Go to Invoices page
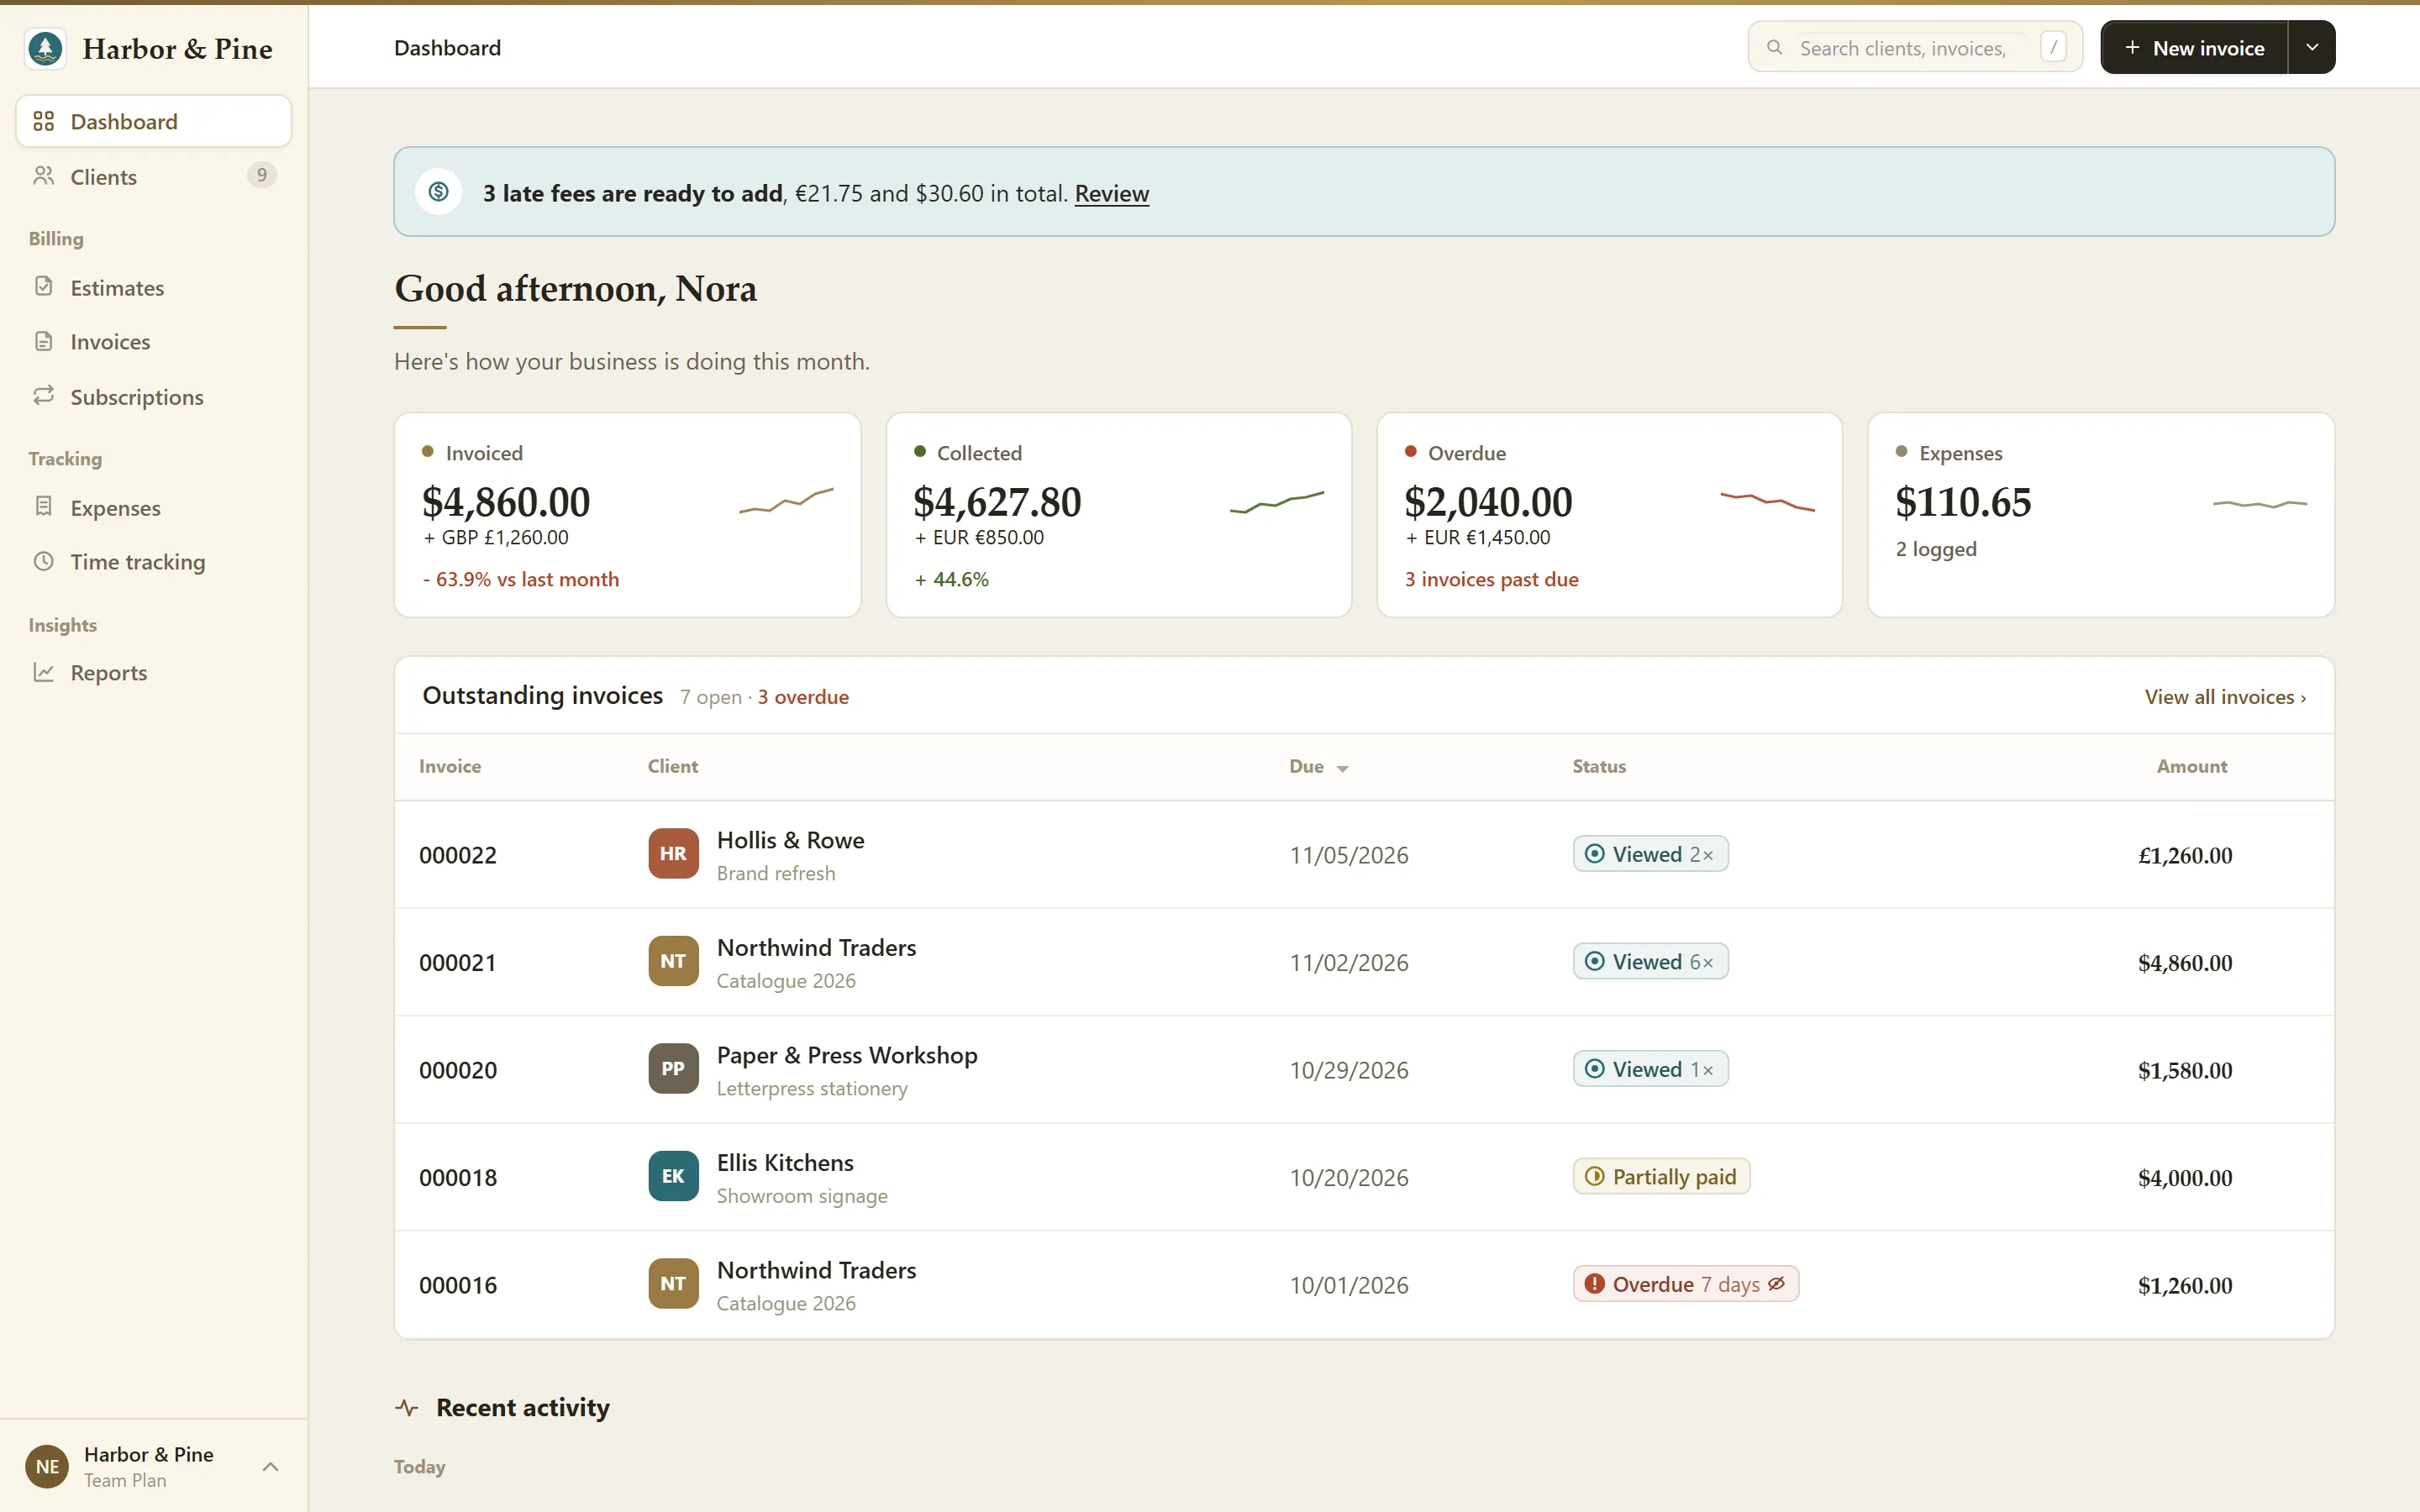 click(x=154, y=341)
